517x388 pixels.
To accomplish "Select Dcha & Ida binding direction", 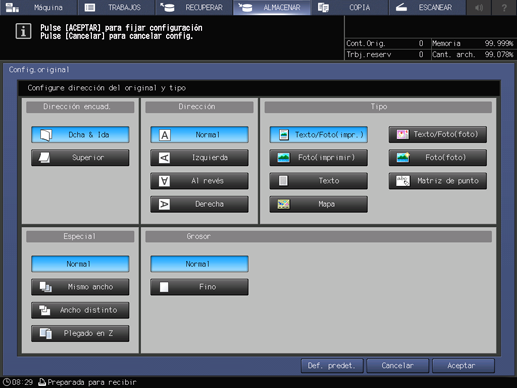I will [x=80, y=135].
